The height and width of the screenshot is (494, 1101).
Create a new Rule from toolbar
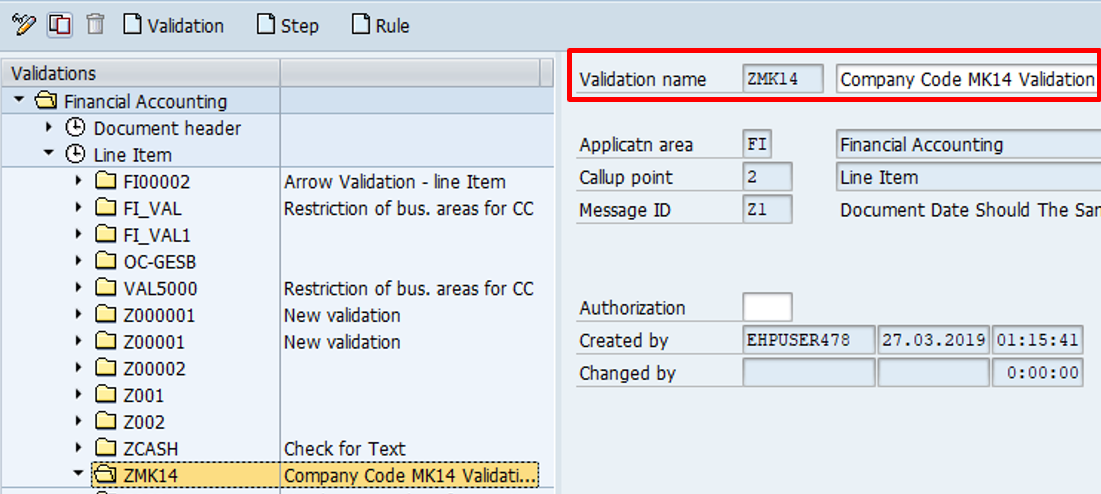coord(381,25)
